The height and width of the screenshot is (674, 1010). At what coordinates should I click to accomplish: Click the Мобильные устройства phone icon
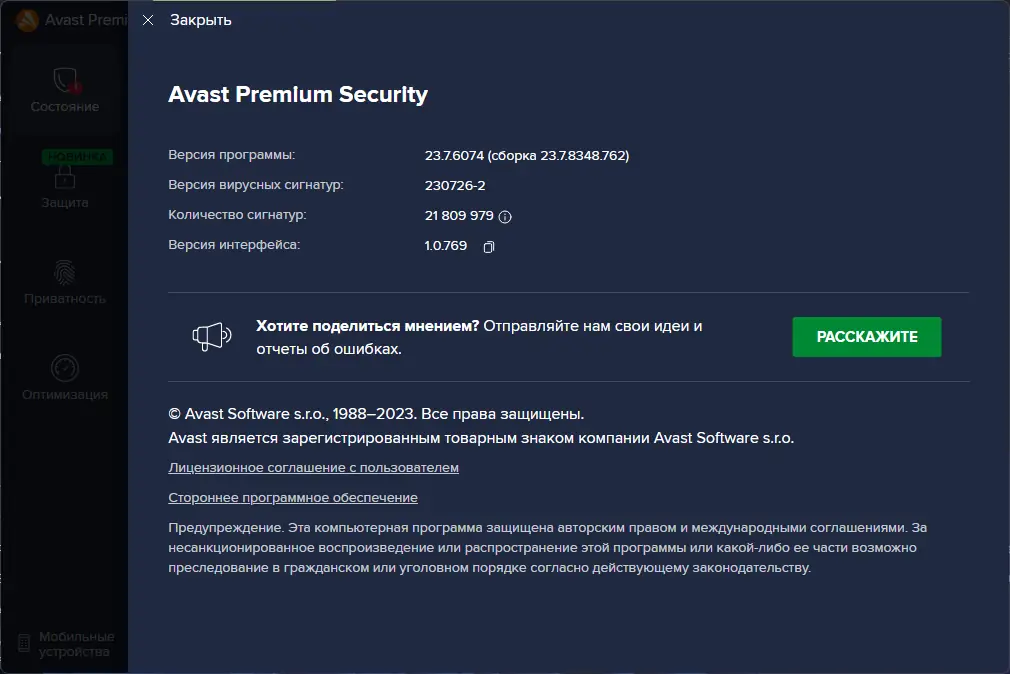[23, 644]
